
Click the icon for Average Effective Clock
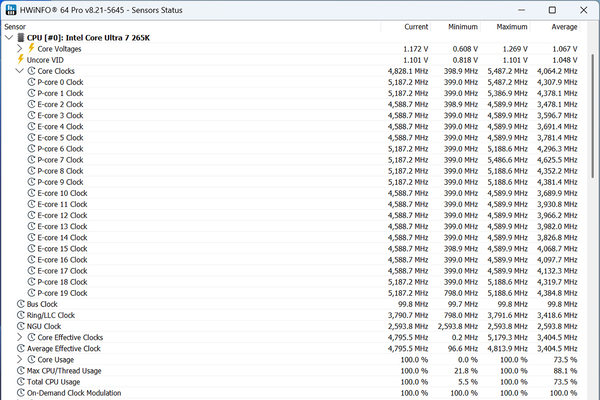21,348
